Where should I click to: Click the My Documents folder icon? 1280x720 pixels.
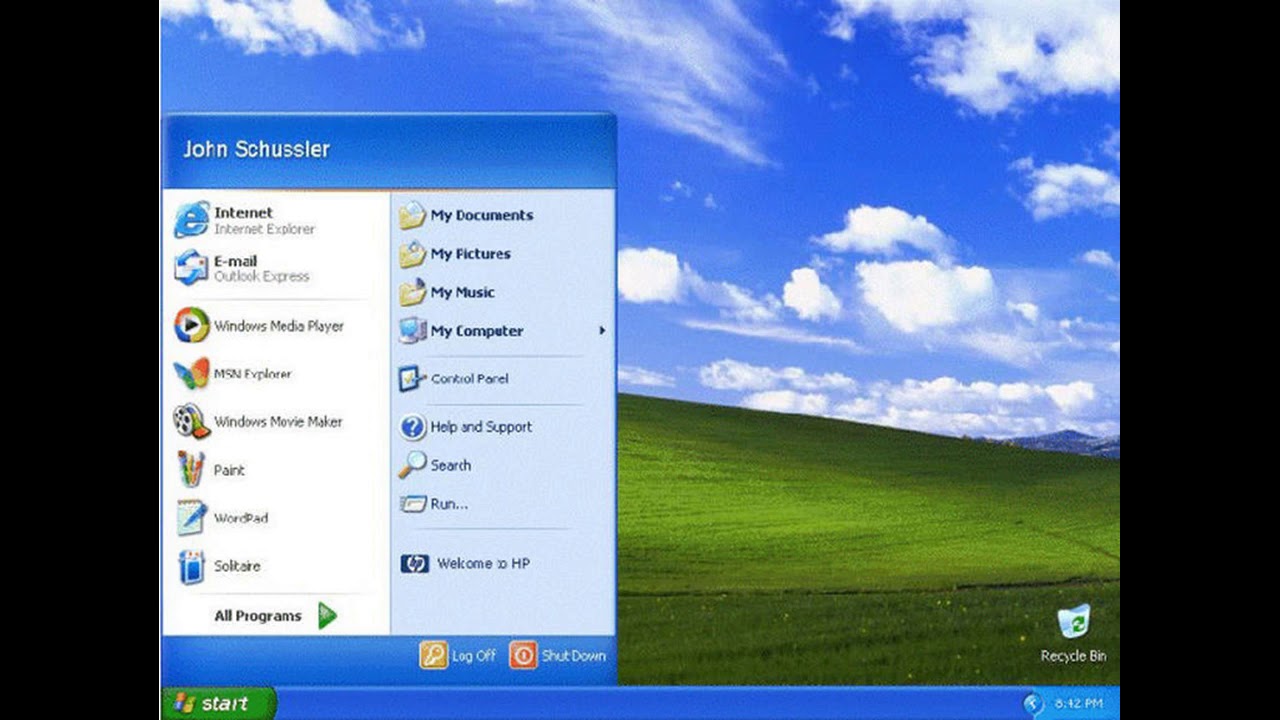(413, 215)
